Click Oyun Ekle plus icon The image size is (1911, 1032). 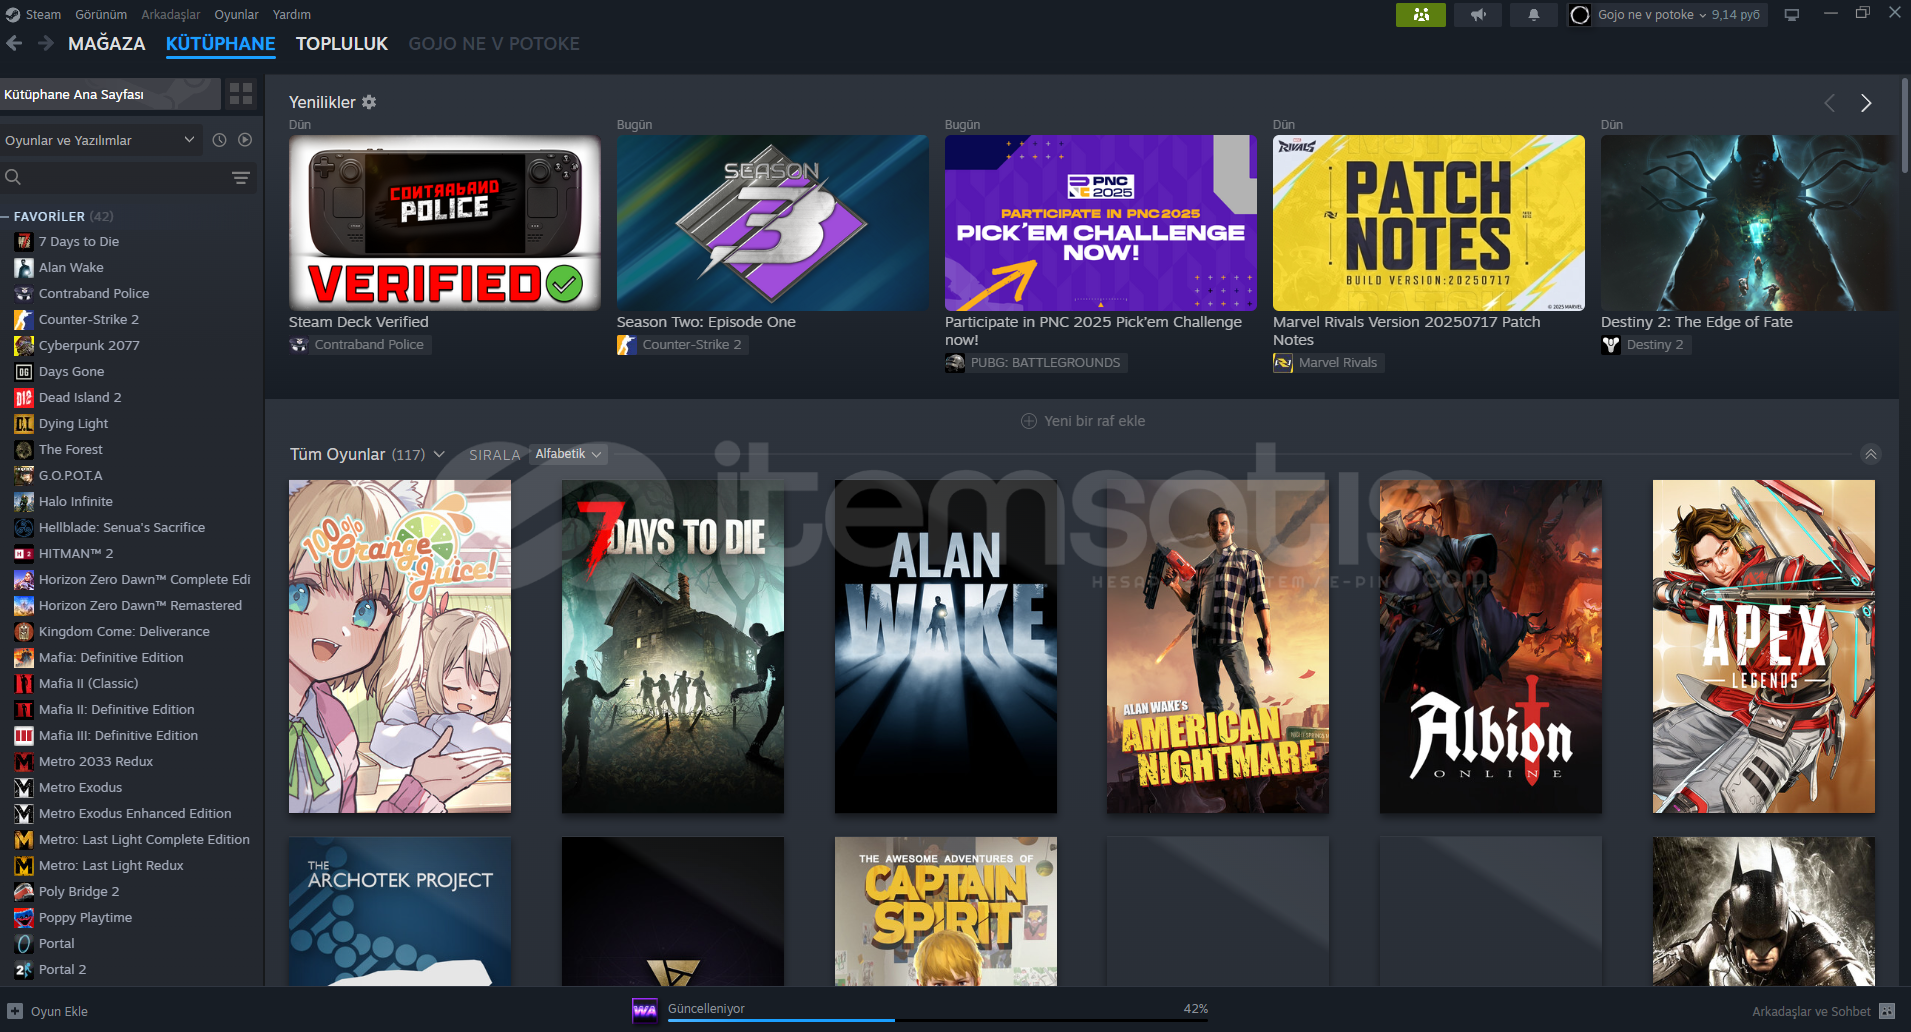point(15,1011)
